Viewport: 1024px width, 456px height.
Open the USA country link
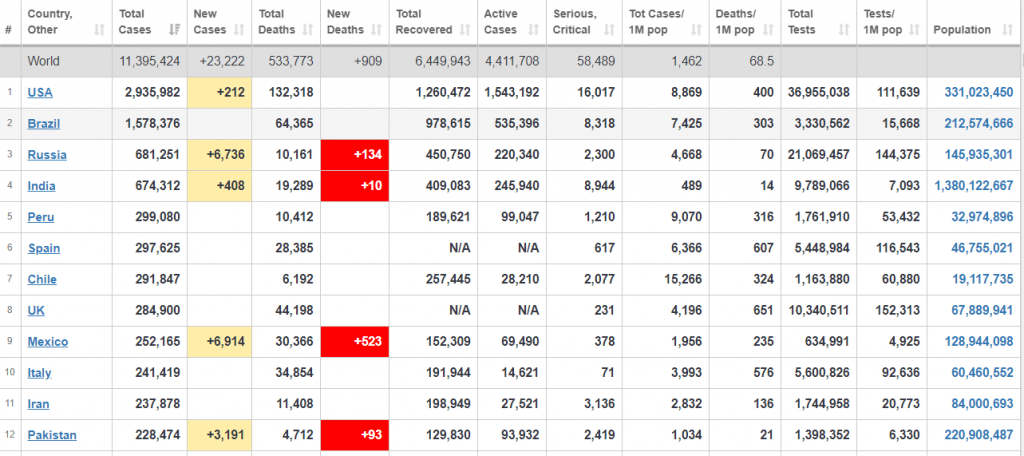[40, 93]
